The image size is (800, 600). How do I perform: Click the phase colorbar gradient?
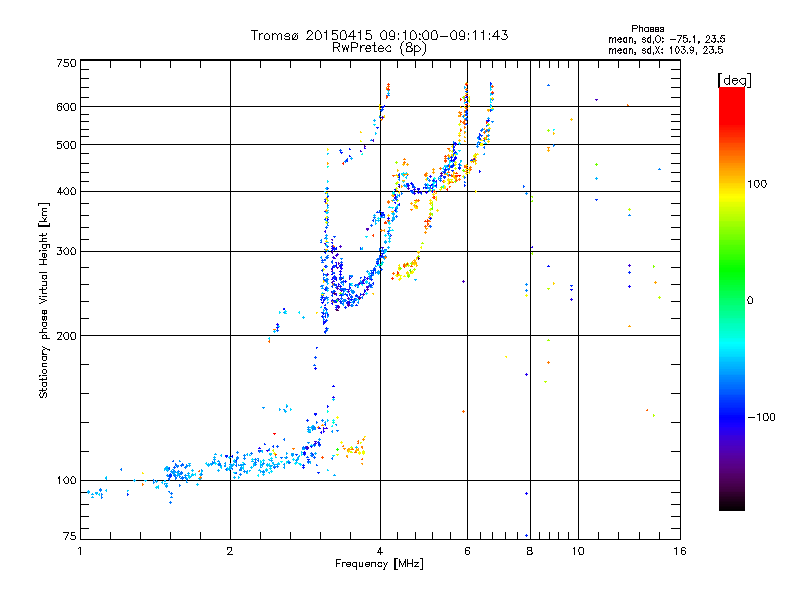(x=732, y=299)
